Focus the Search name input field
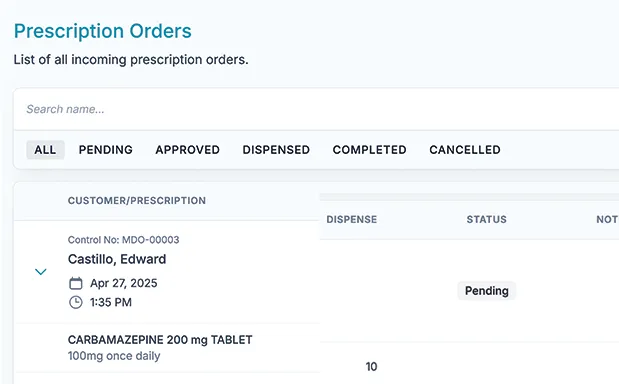619x384 pixels. 316,109
